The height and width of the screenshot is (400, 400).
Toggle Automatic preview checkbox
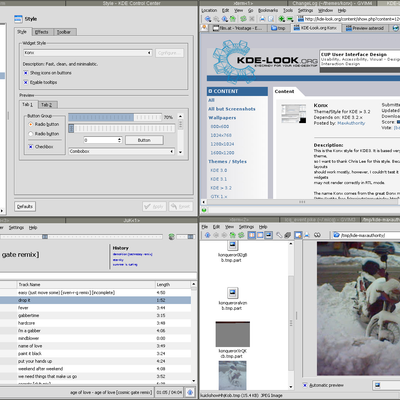pyautogui.click(x=305, y=385)
